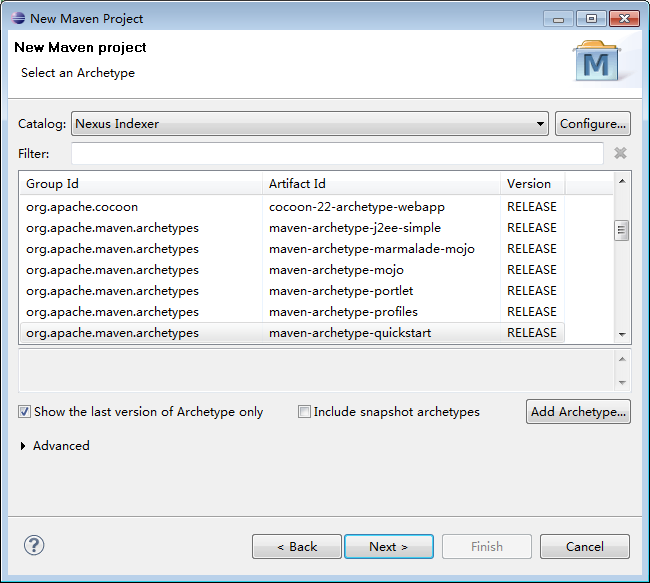This screenshot has height=583, width=650.
Task: Click into the Filter text field
Action: click(337, 153)
